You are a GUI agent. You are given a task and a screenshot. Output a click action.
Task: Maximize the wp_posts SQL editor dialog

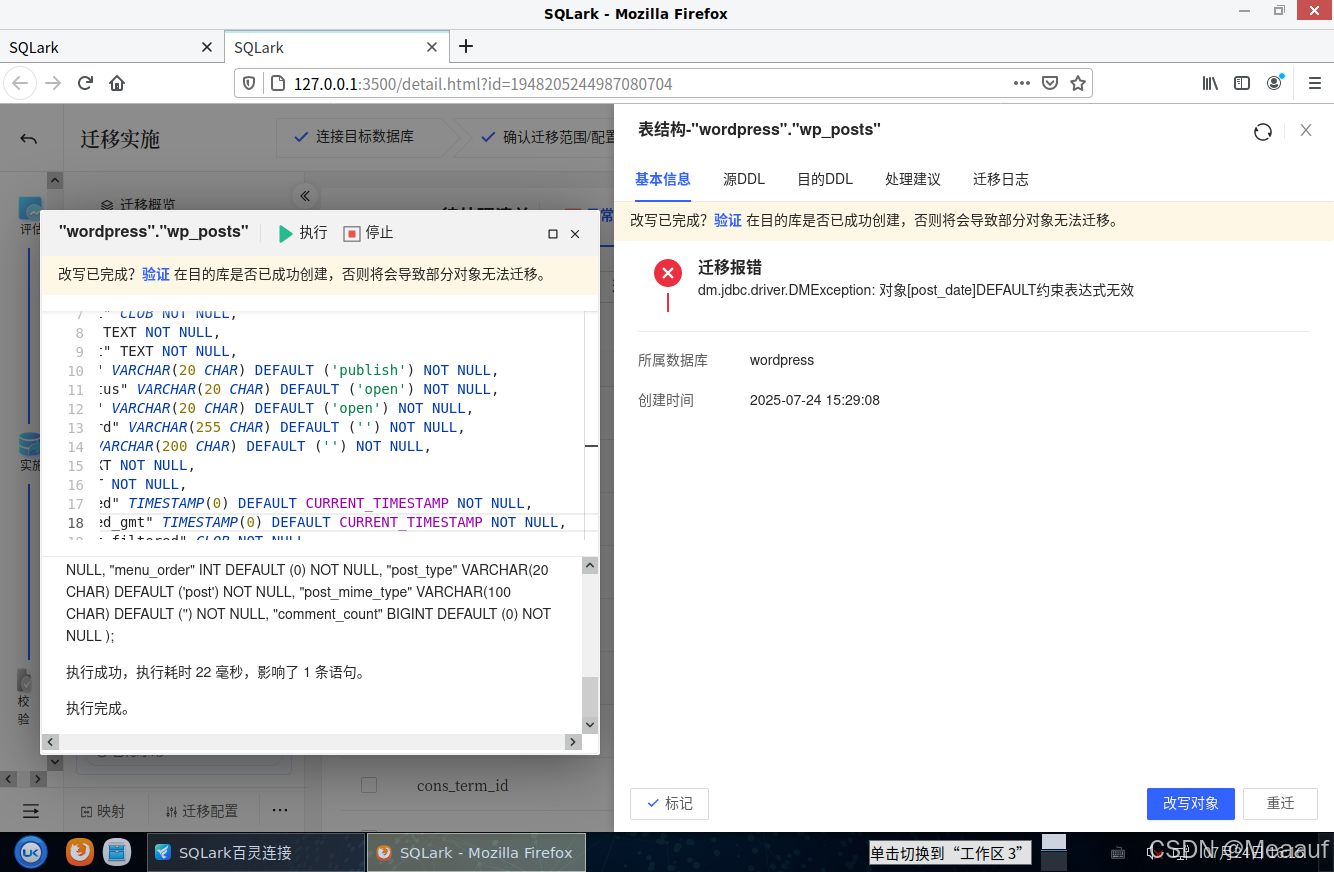click(x=553, y=234)
